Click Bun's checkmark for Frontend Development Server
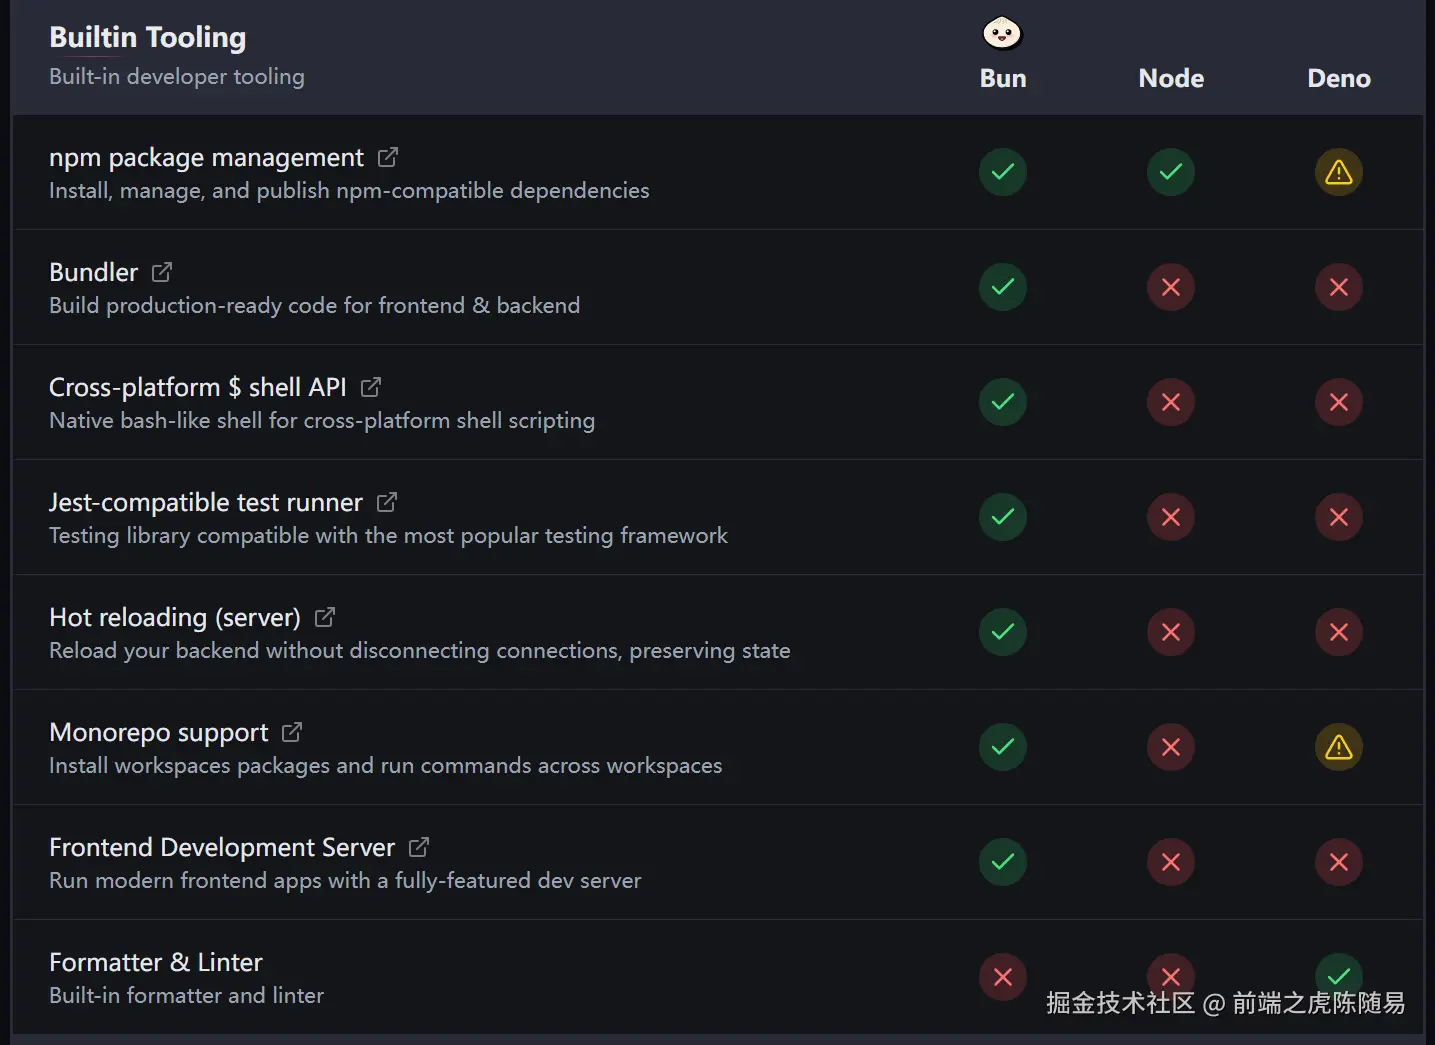This screenshot has width=1435, height=1045. [1003, 862]
